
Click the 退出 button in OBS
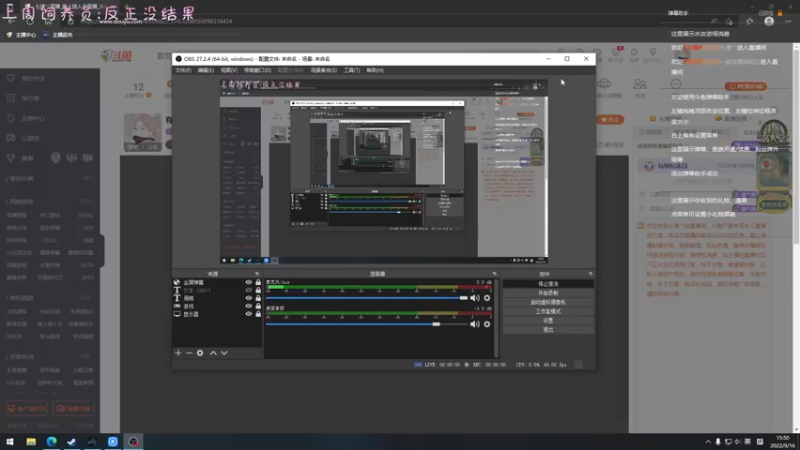[548, 330]
